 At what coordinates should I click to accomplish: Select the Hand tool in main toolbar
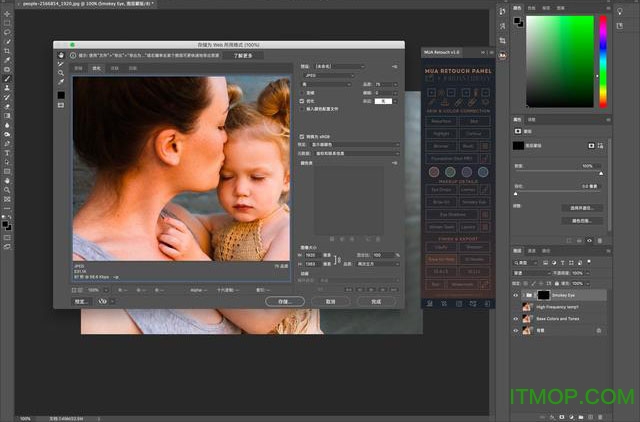click(x=7, y=181)
